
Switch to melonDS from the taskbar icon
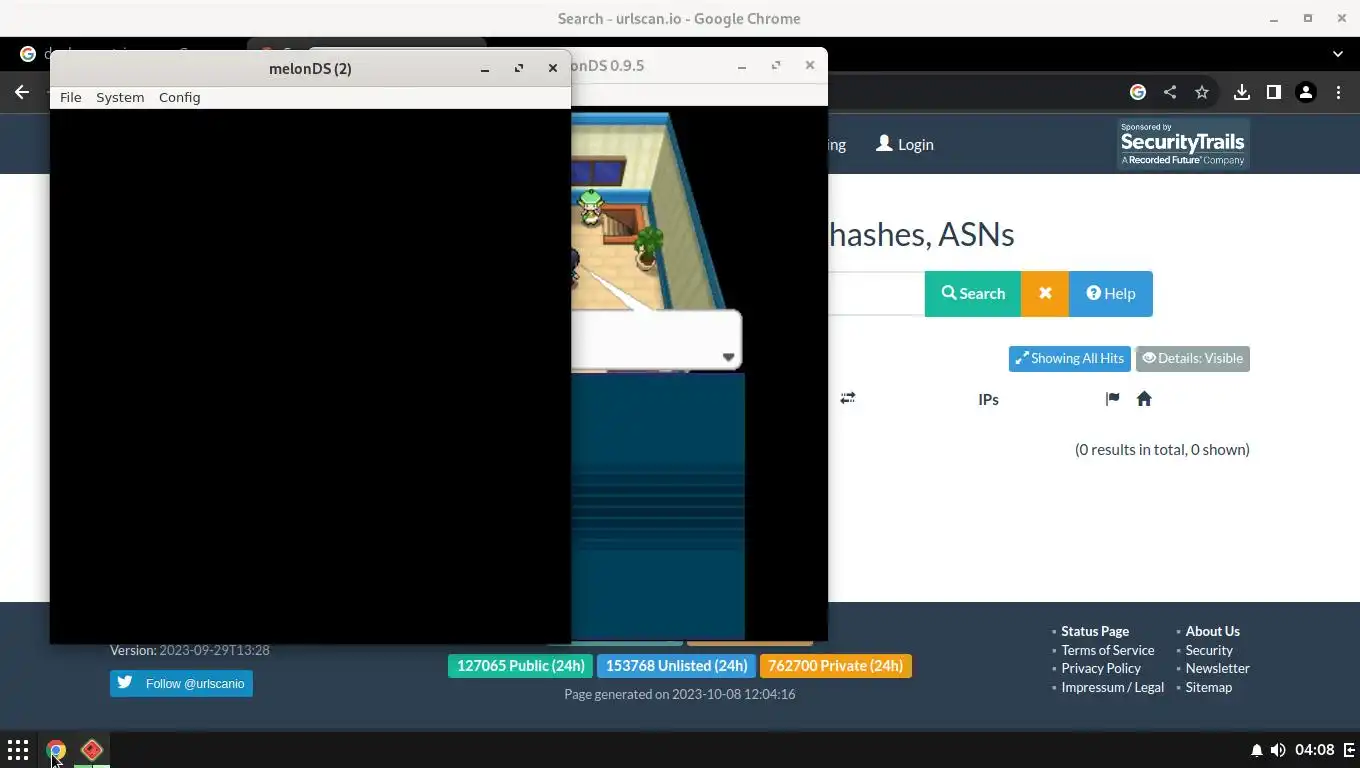[x=92, y=750]
